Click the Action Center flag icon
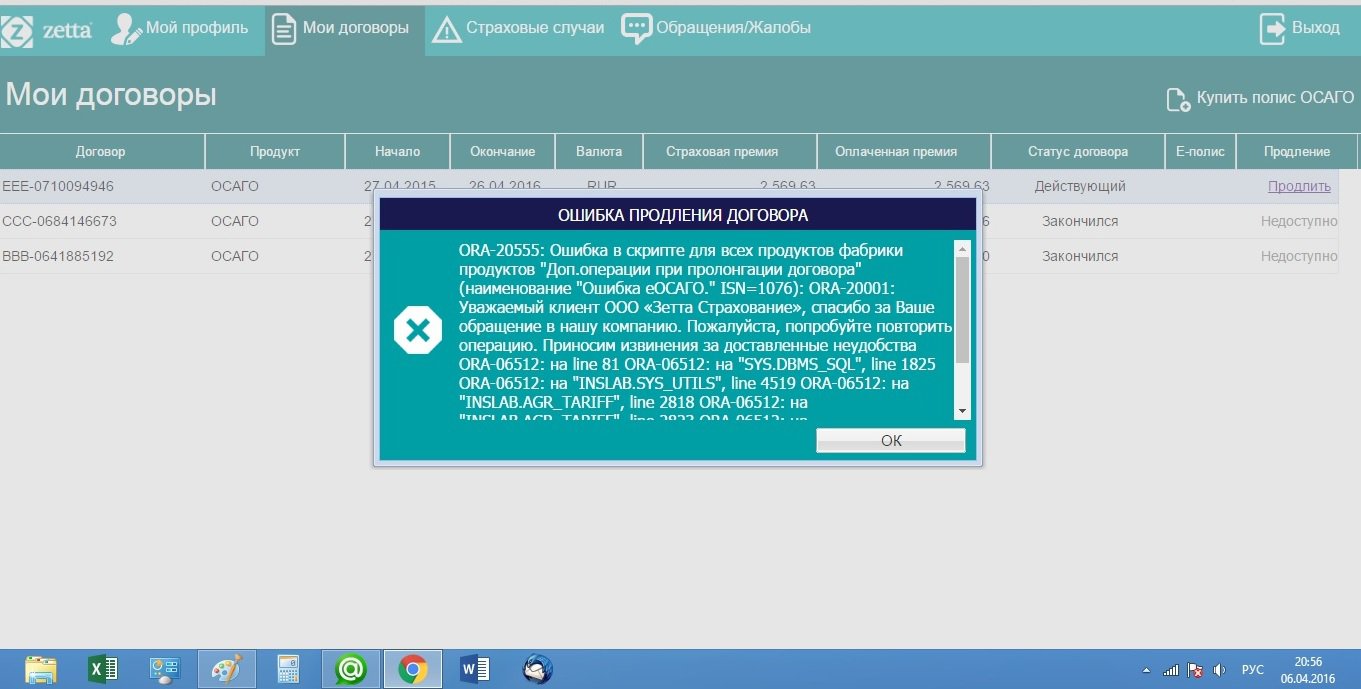The width and height of the screenshot is (1361, 689). pos(1194,669)
